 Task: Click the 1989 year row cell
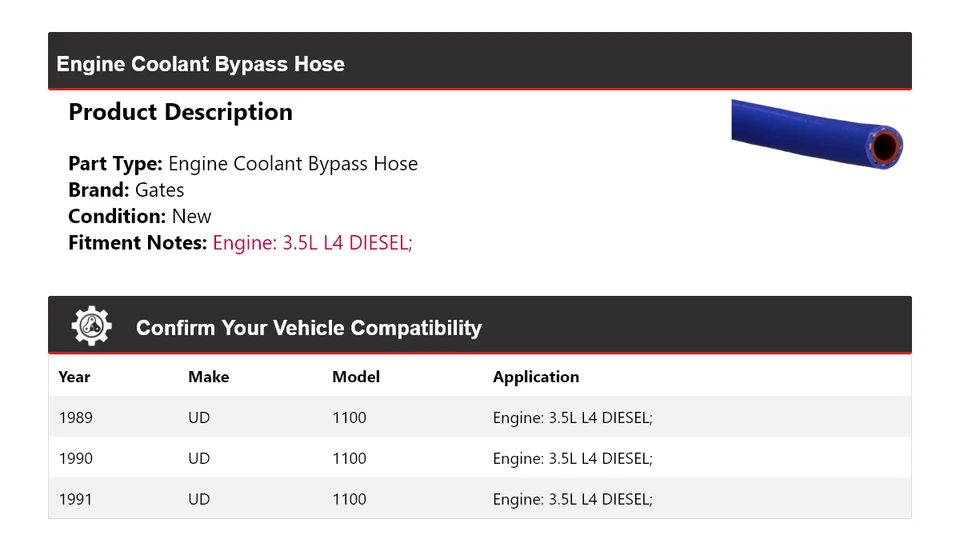76,417
